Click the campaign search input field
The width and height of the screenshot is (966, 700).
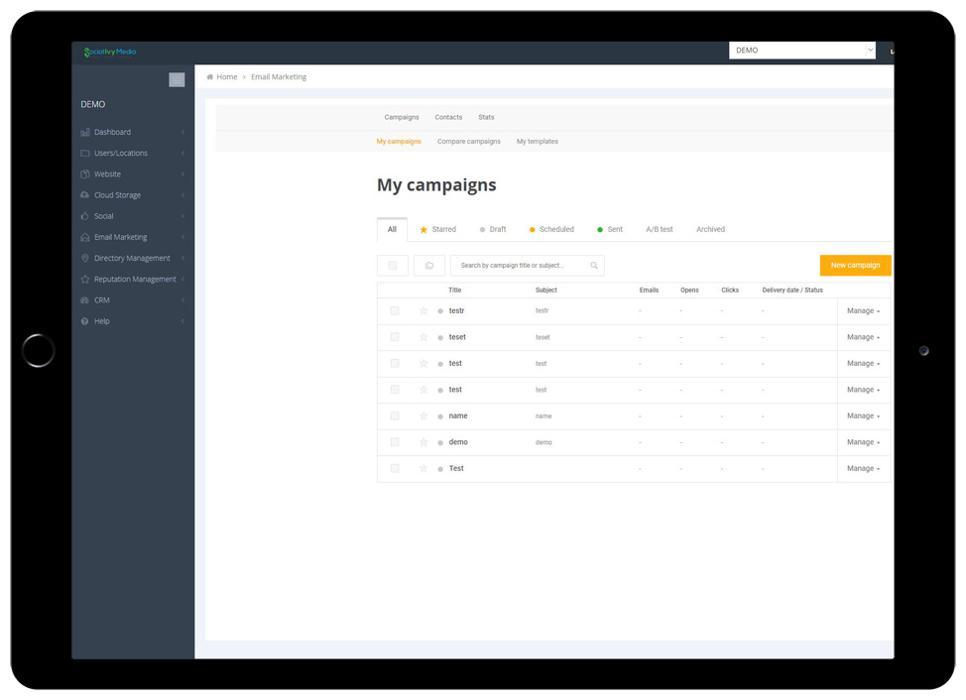[x=518, y=266]
